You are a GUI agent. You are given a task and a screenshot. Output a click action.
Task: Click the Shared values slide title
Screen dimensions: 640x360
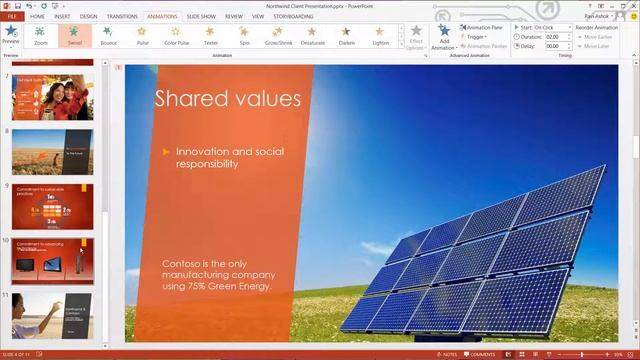228,98
